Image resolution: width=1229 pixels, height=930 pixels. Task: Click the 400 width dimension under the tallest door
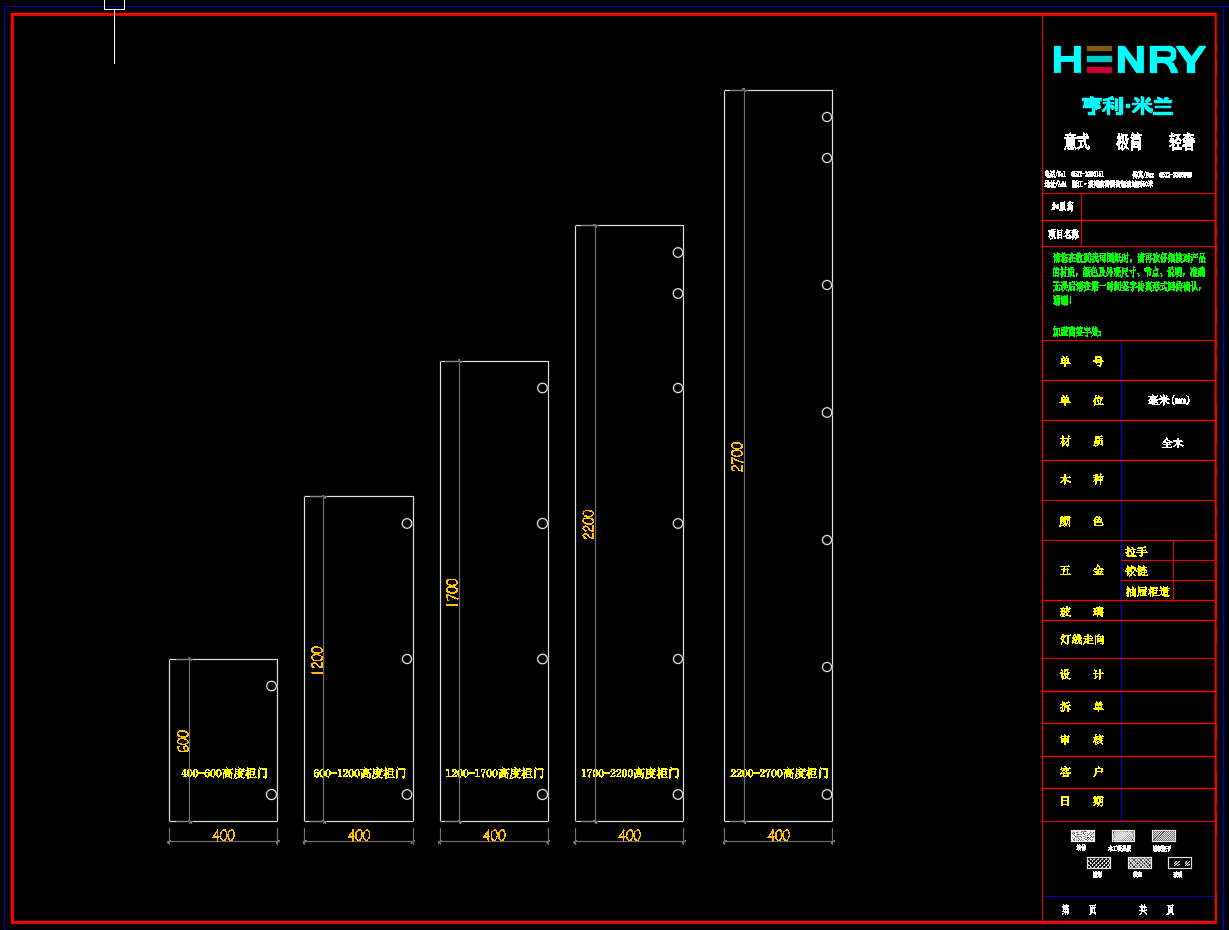click(778, 835)
